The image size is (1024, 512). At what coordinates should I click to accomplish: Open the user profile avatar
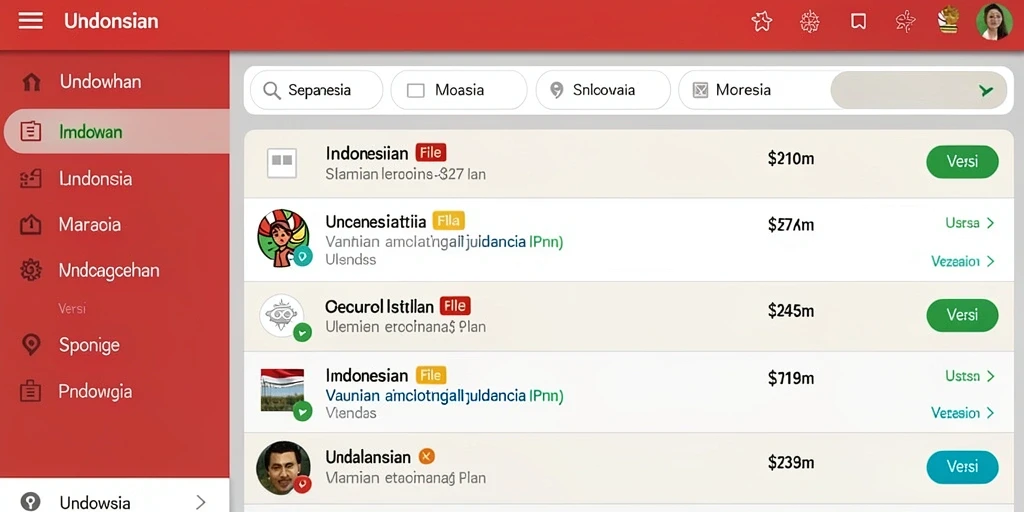[x=994, y=22]
